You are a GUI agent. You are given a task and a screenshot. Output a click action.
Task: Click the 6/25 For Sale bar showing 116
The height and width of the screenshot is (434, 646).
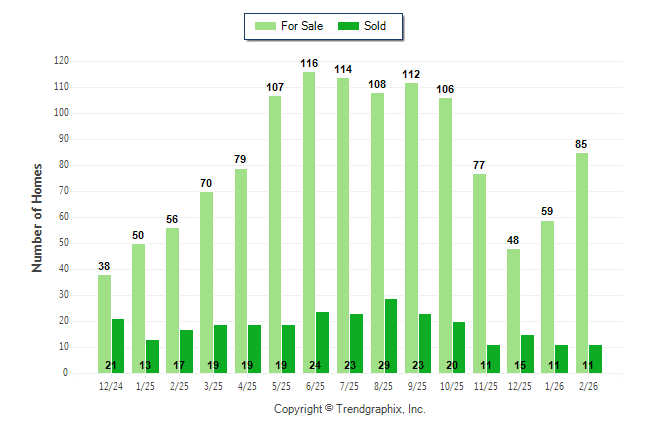[x=309, y=222]
